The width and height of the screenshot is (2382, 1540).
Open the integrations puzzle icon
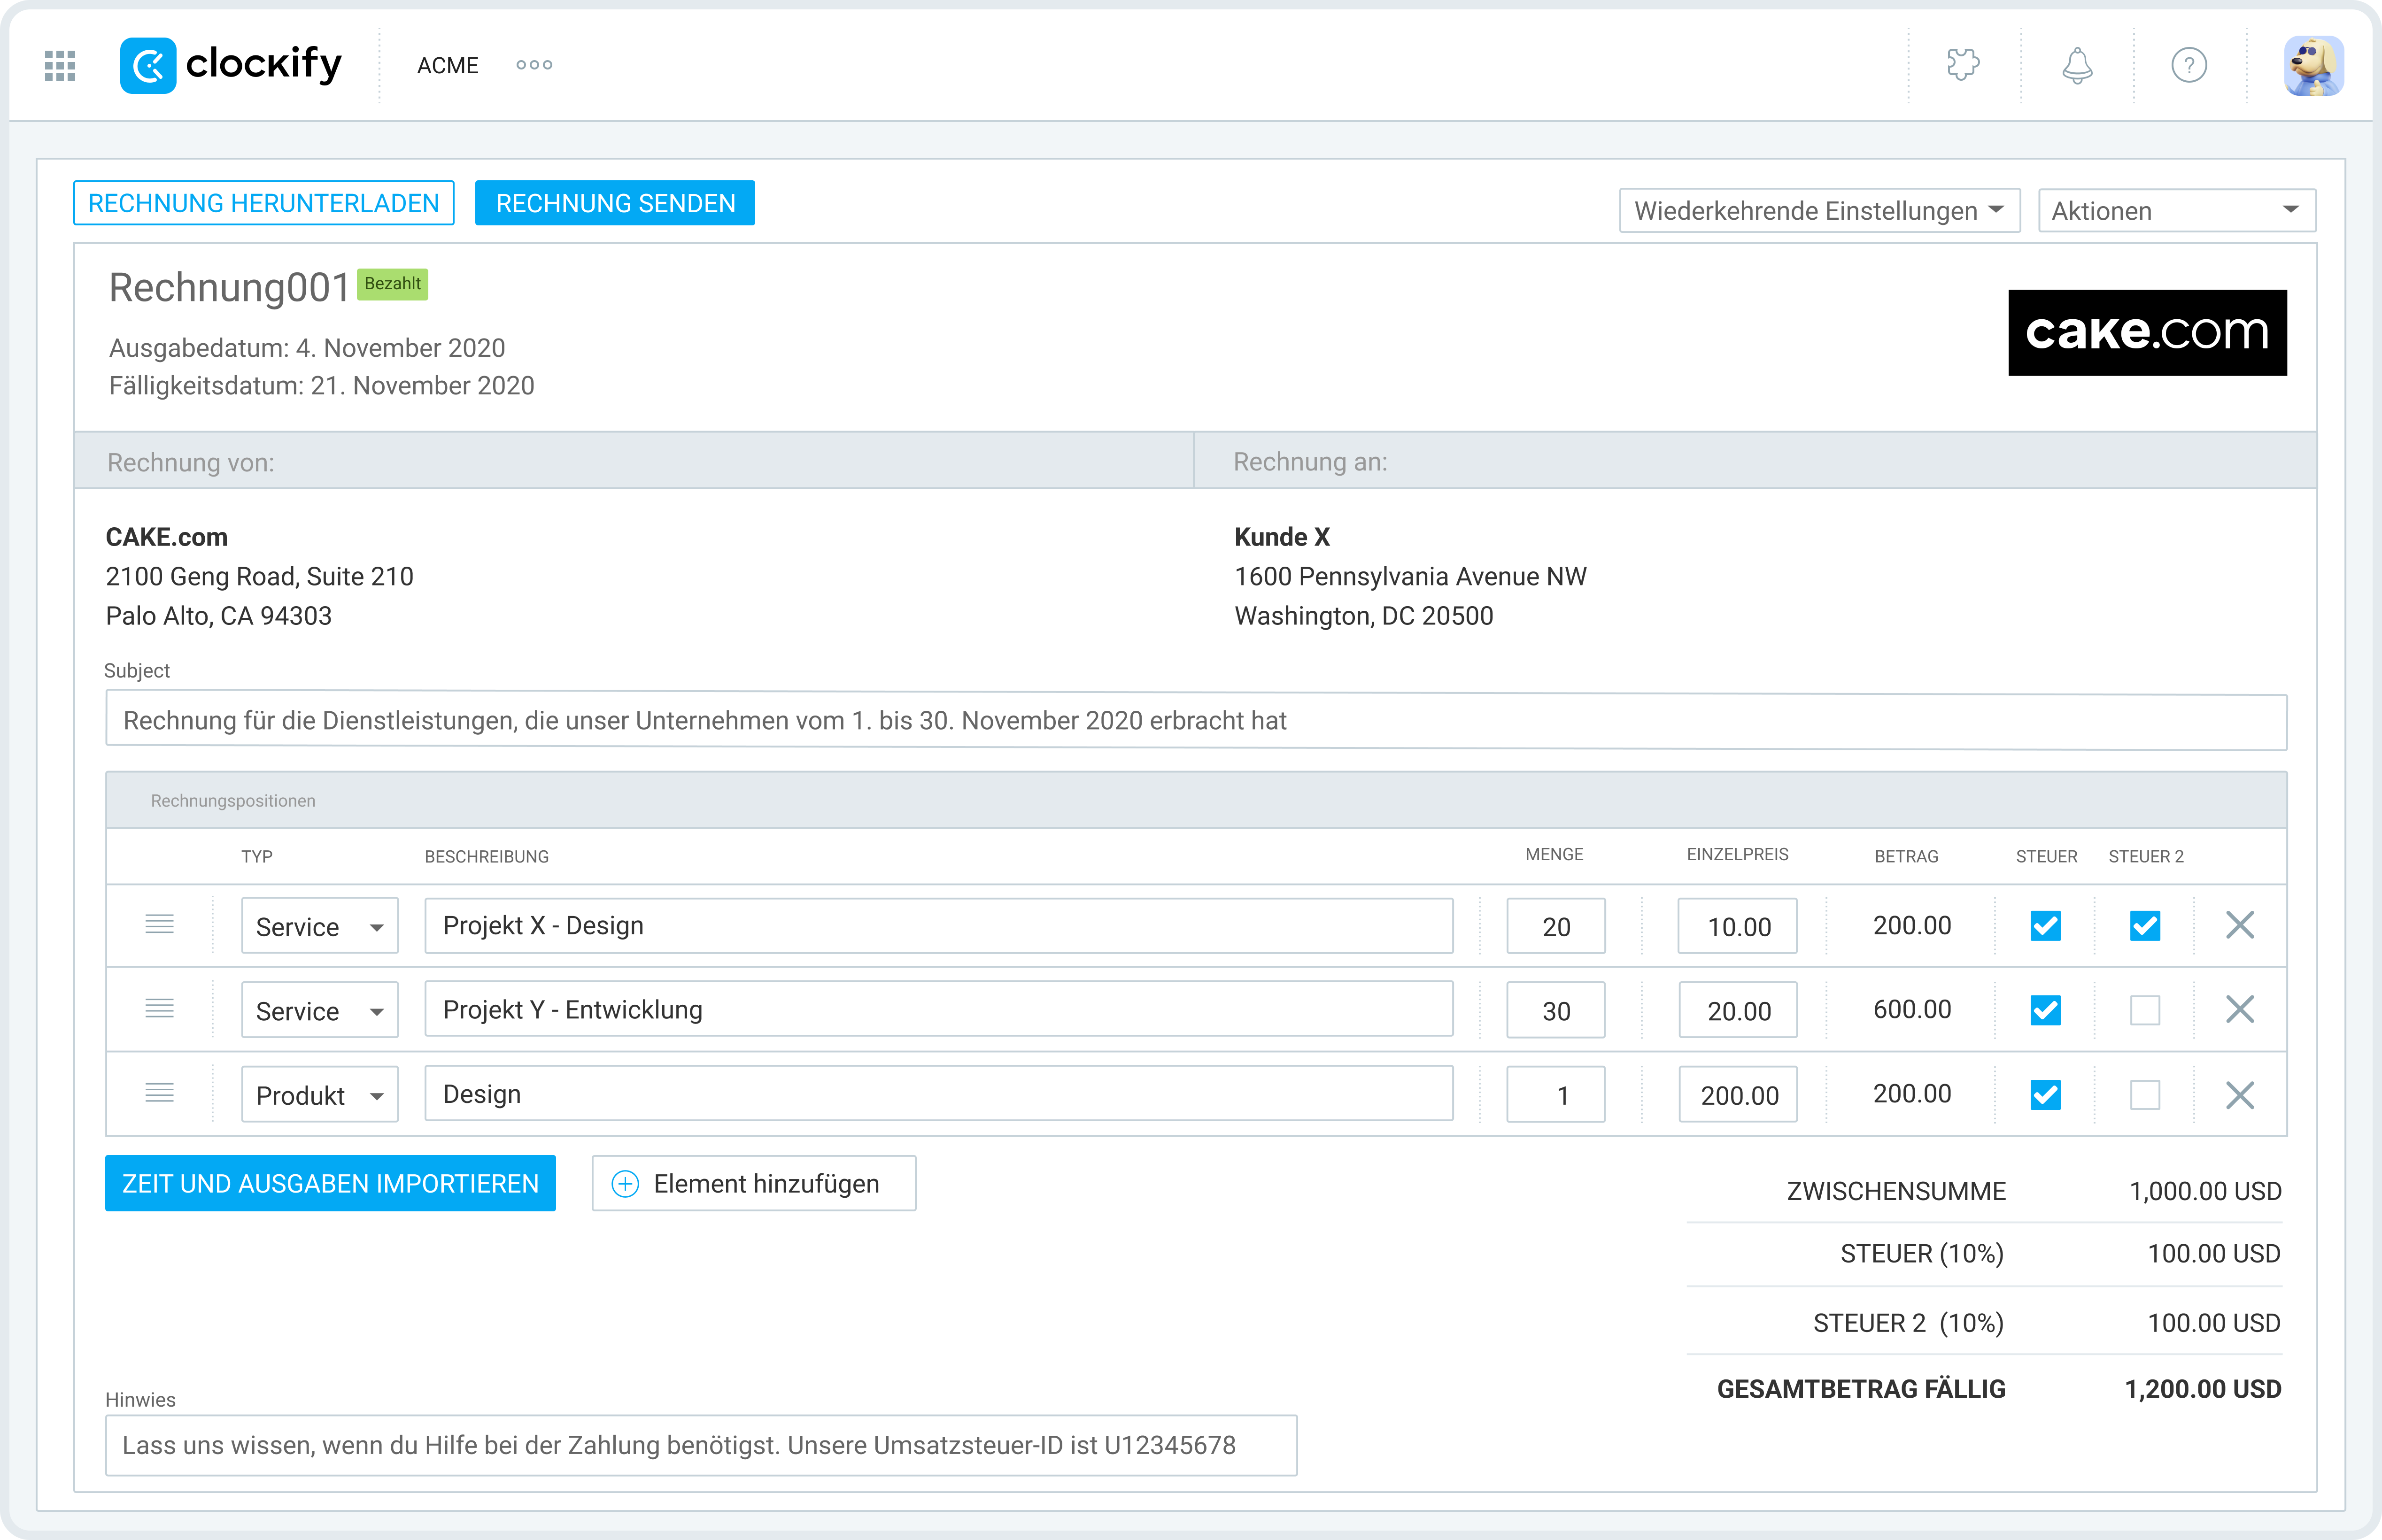(x=1963, y=65)
